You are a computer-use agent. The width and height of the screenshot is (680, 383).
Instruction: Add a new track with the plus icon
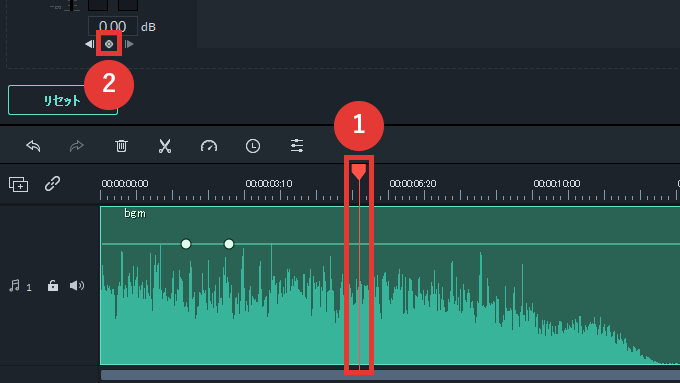(x=19, y=184)
